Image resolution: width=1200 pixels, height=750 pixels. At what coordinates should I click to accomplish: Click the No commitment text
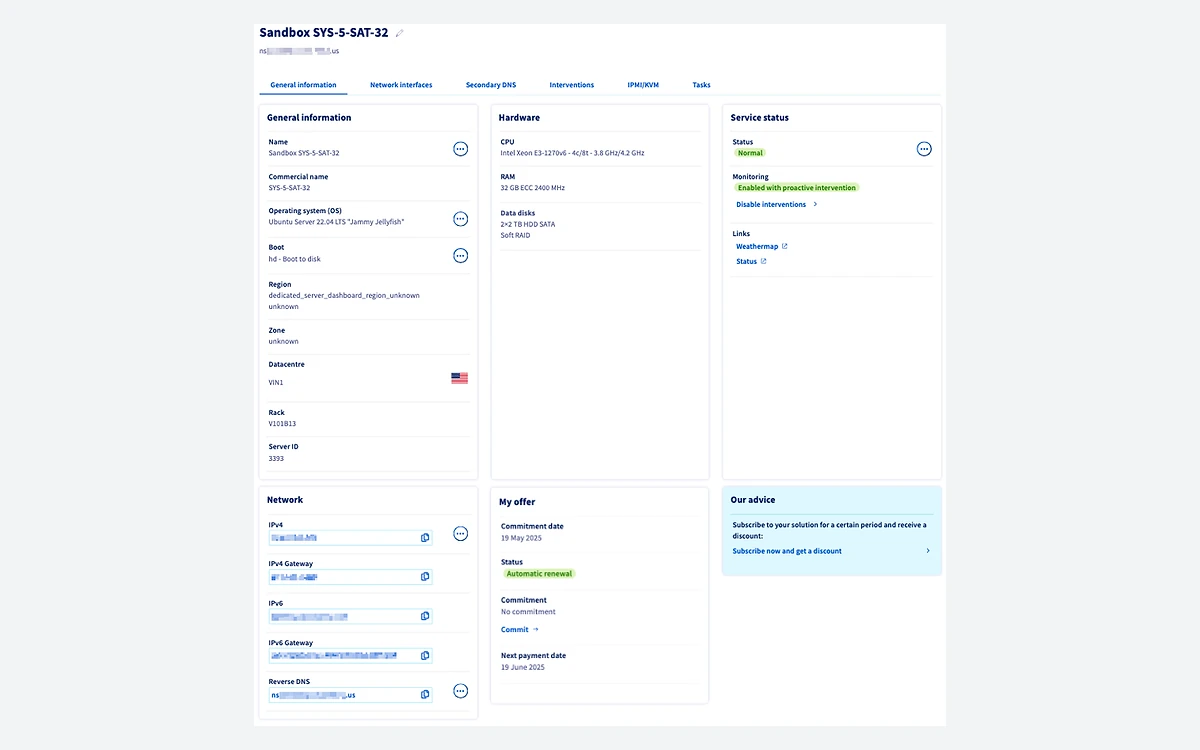pos(528,612)
